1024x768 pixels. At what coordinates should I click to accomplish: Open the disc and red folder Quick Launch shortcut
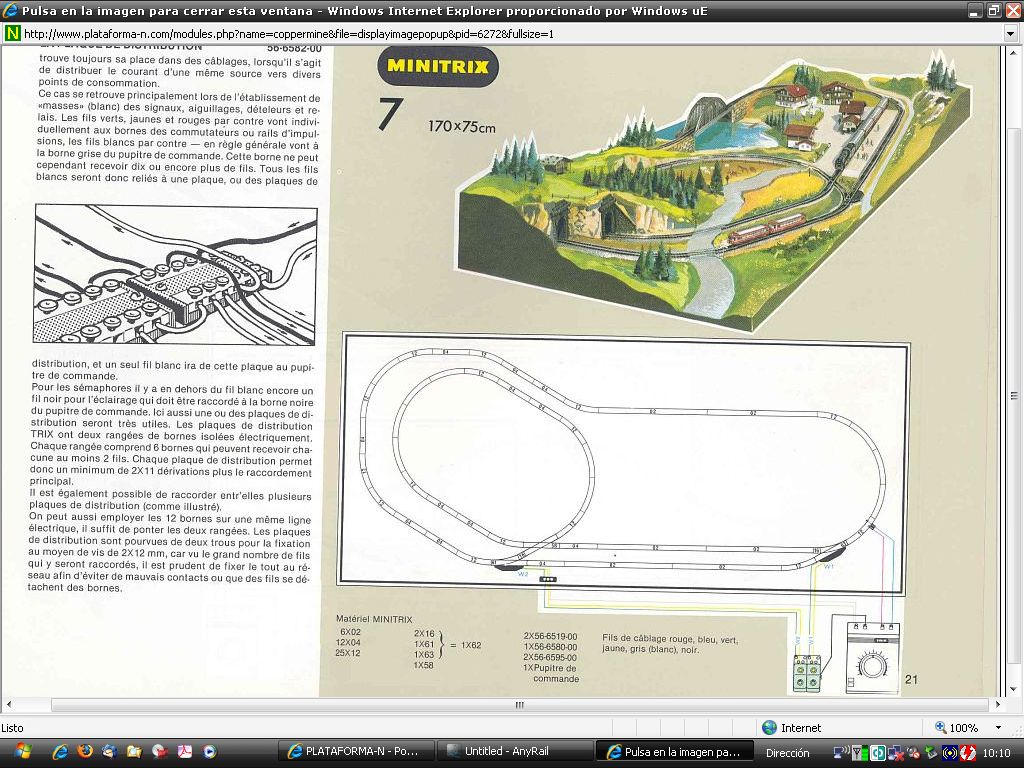point(159,751)
